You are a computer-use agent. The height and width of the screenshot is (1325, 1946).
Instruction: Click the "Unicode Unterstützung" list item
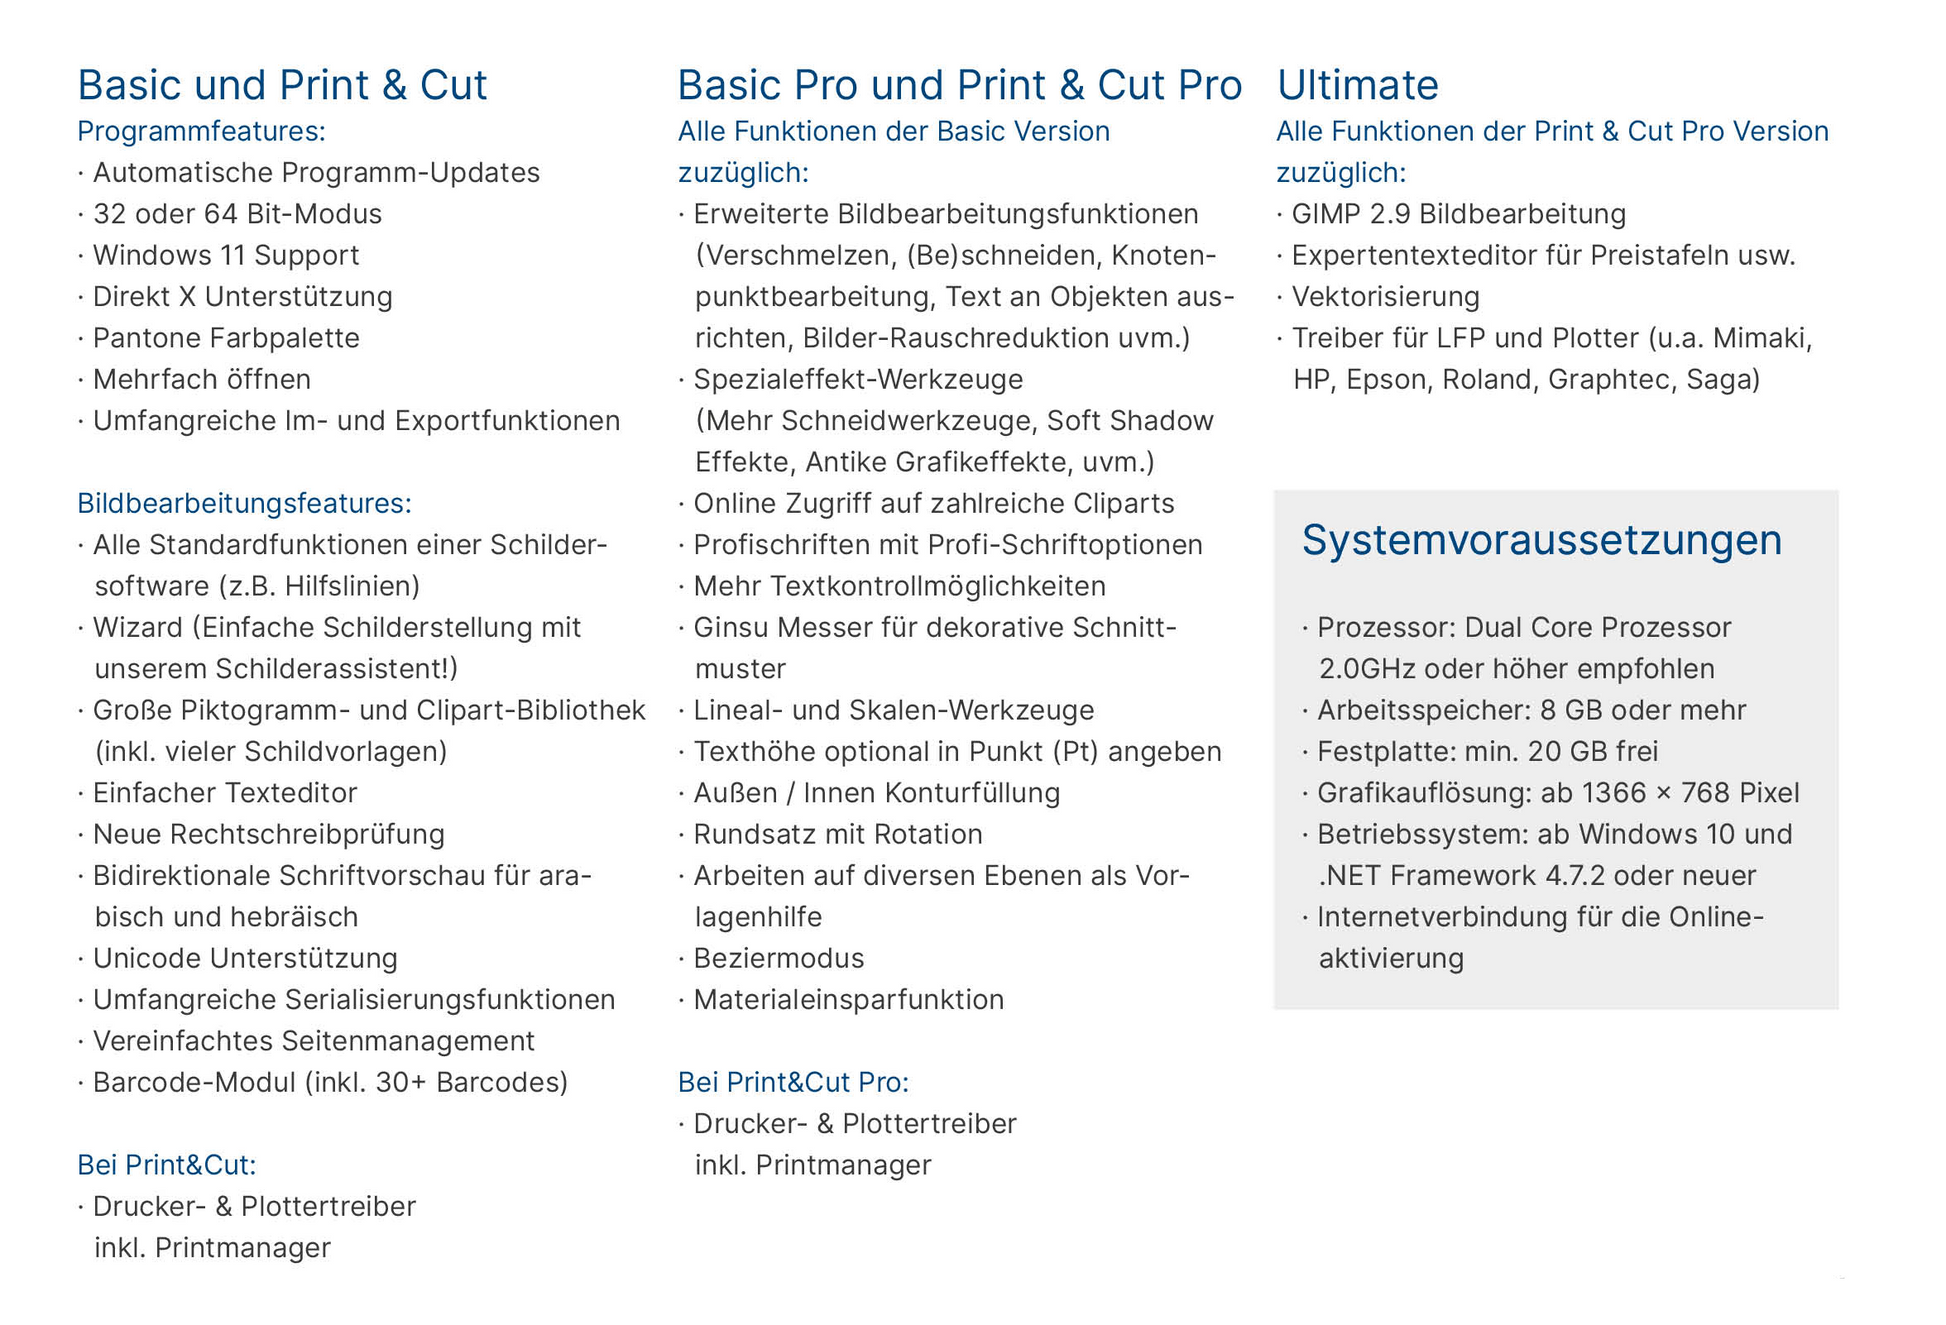click(x=245, y=958)
